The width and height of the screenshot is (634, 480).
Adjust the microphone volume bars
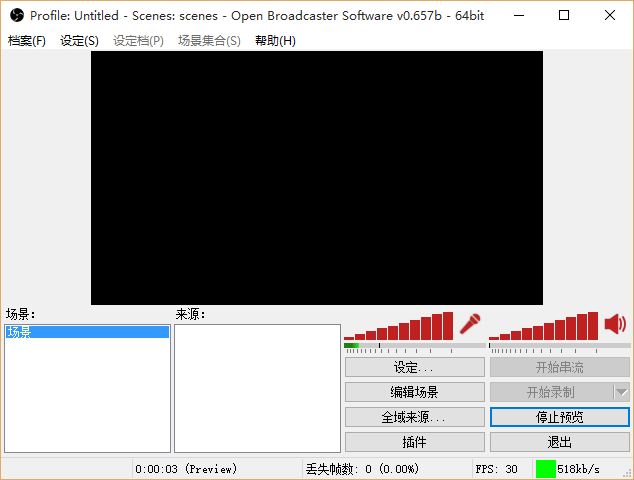pos(399,328)
